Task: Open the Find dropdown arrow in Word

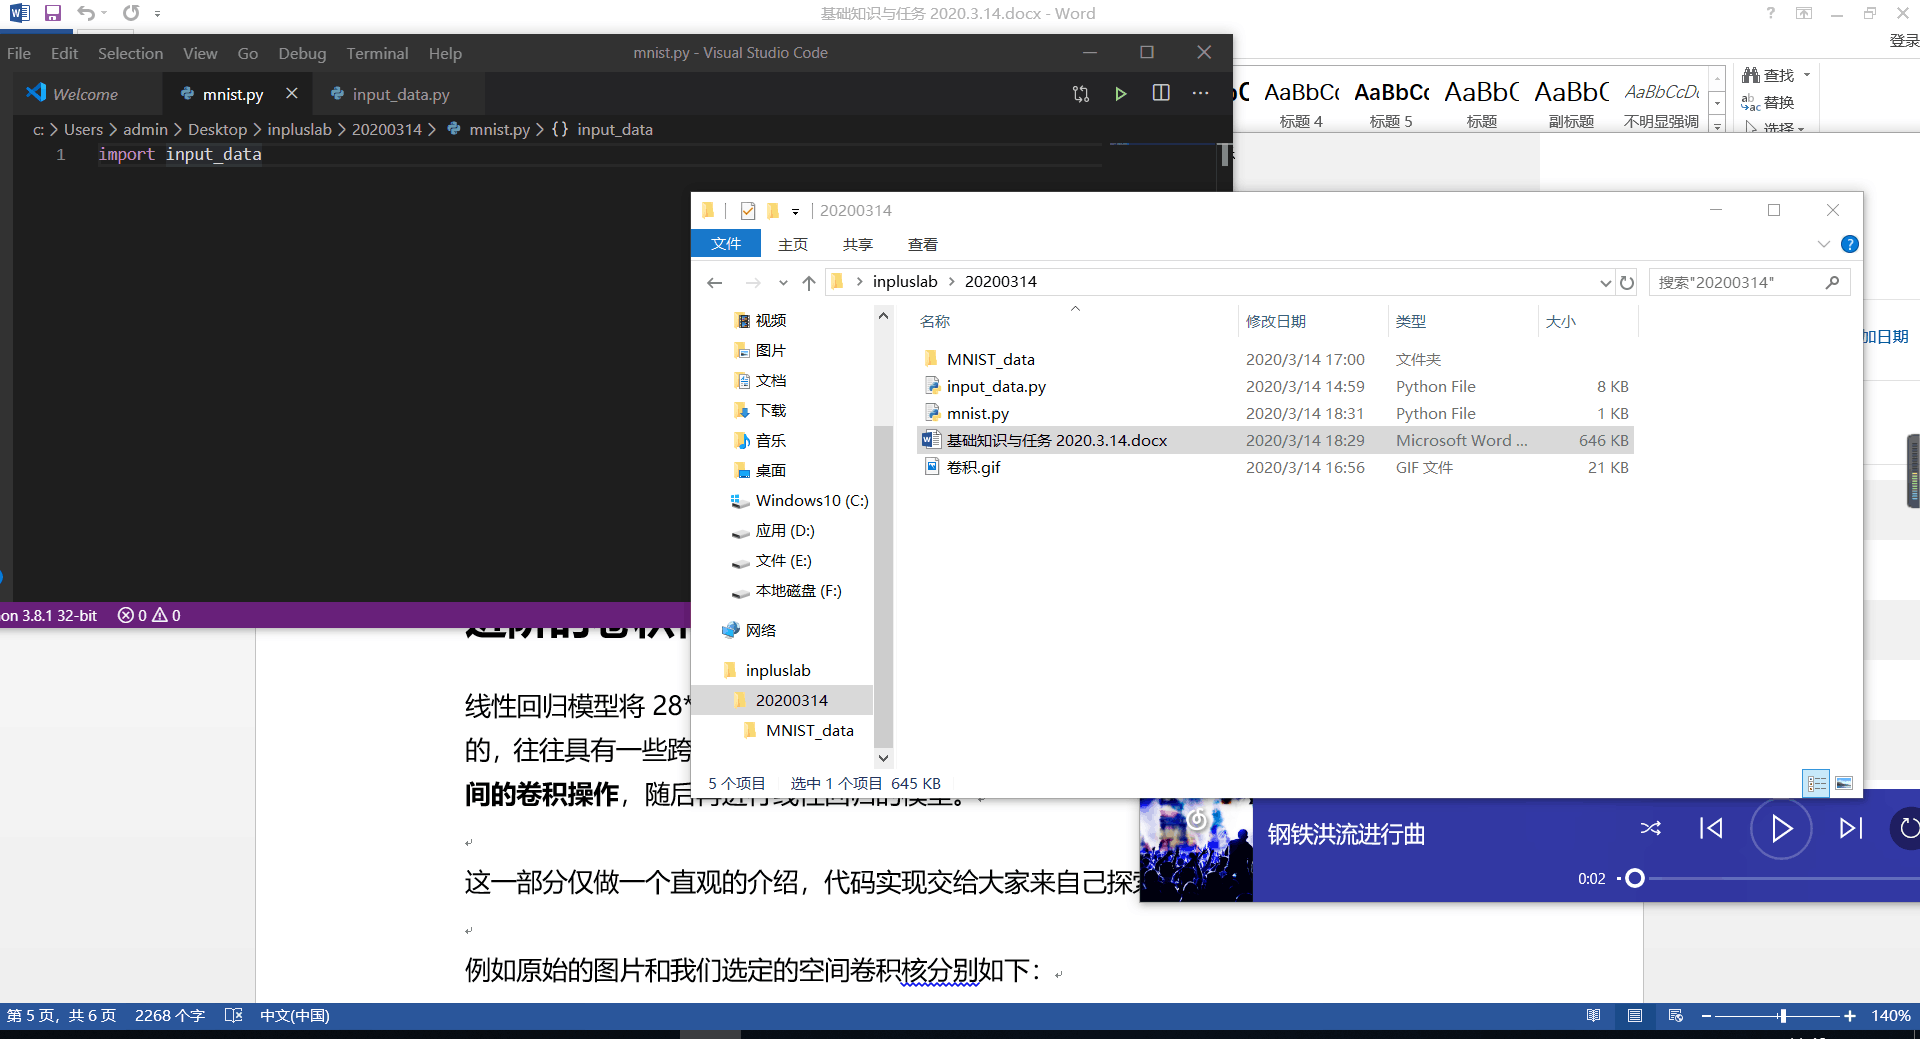Action: tap(1807, 75)
